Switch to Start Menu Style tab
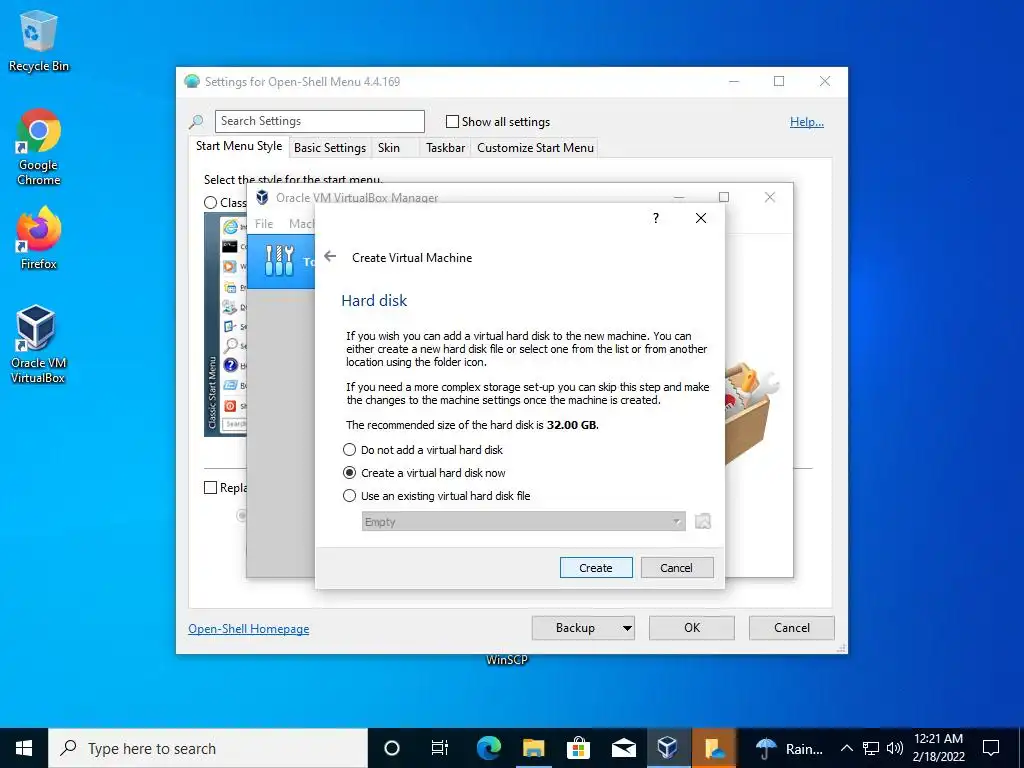Viewport: 1024px width, 768px height. [x=239, y=146]
